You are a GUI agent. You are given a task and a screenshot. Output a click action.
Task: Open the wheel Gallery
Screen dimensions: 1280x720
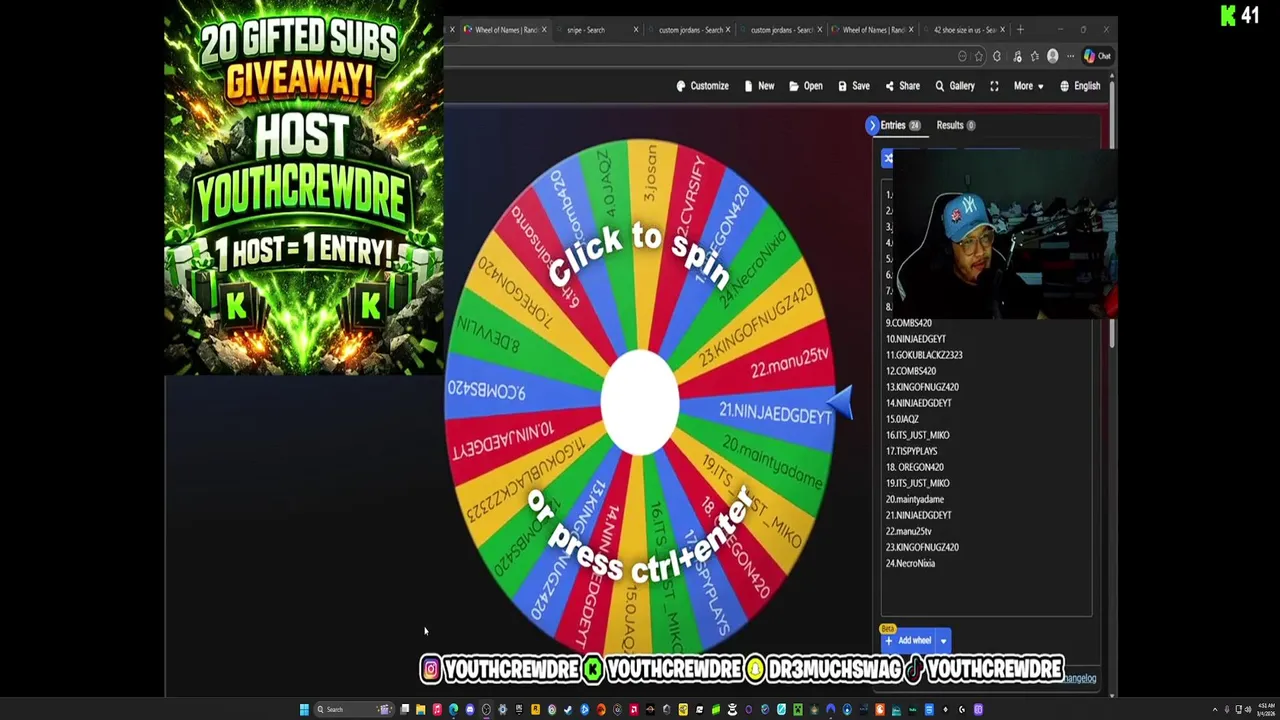(955, 86)
